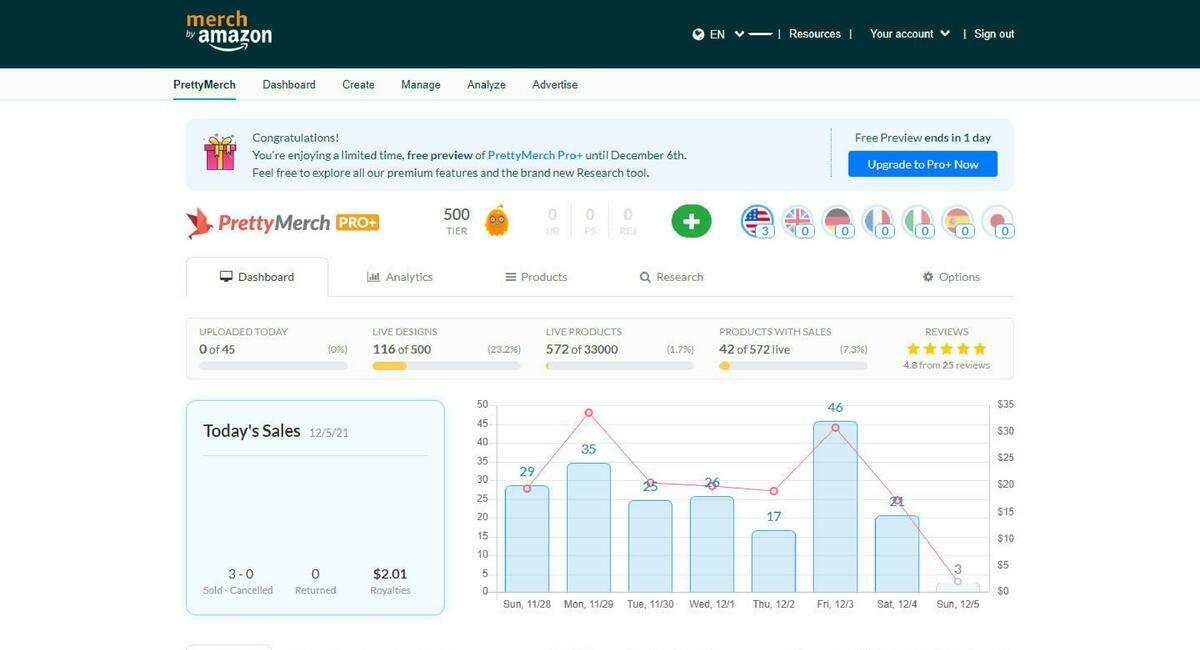Switch to the Analytics tab
Image resolution: width=1200 pixels, height=650 pixels.
(400, 277)
